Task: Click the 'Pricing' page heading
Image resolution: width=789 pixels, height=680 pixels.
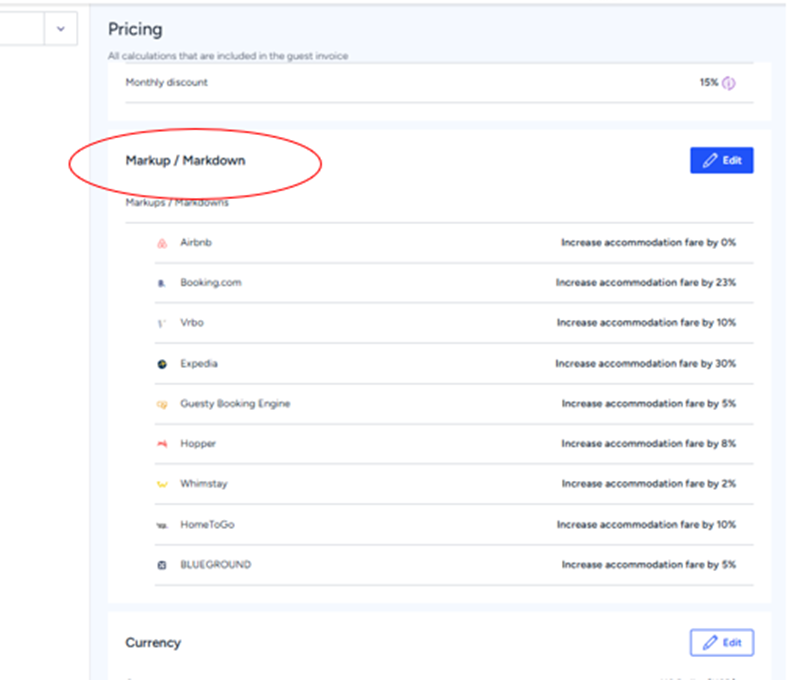Action: pos(135,29)
